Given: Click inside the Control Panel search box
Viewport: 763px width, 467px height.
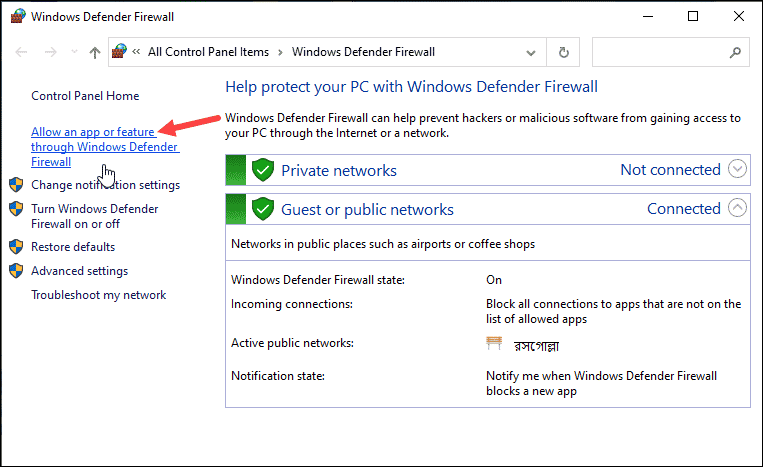Looking at the screenshot, I should [659, 52].
